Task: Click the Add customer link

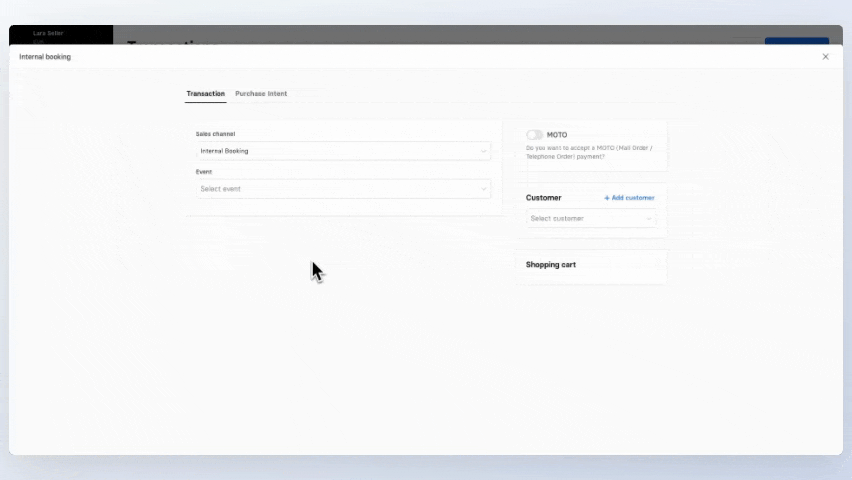Action: tap(632, 198)
